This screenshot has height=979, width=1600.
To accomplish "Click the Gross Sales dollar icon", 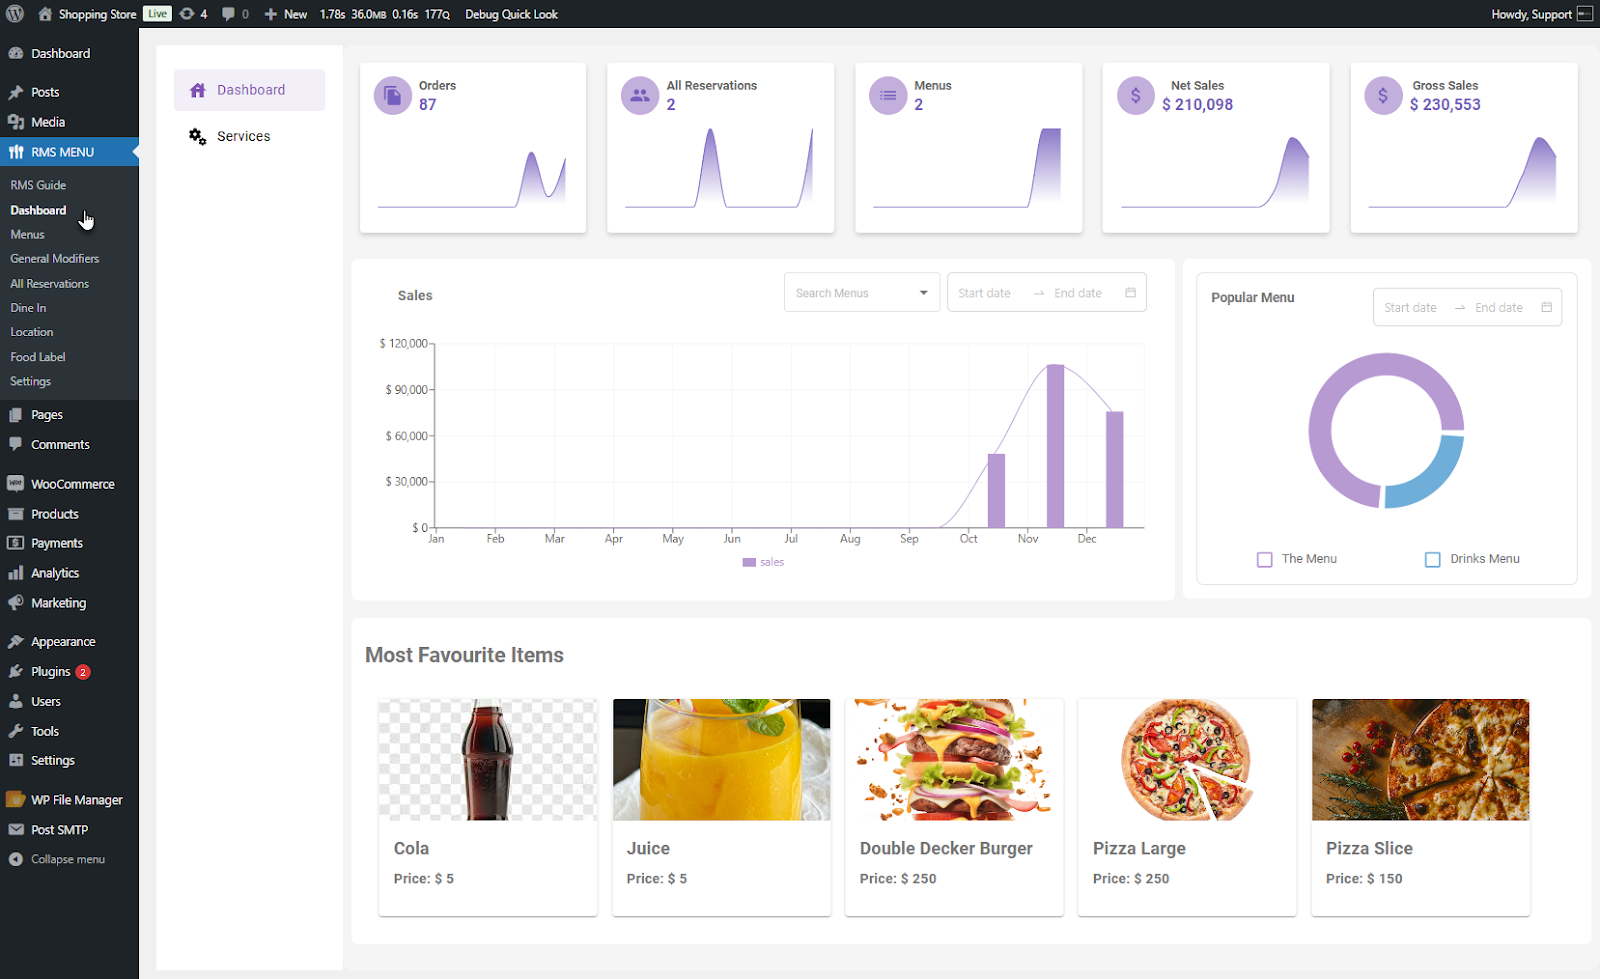I will (1383, 95).
